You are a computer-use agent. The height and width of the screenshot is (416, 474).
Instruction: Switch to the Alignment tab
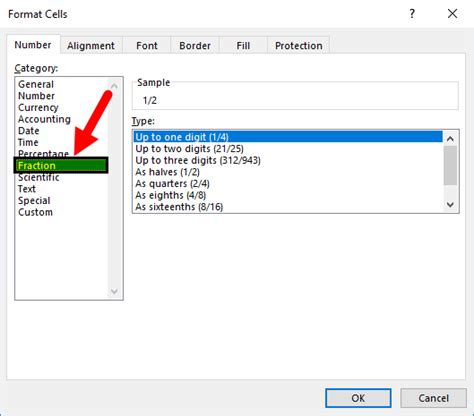(91, 46)
